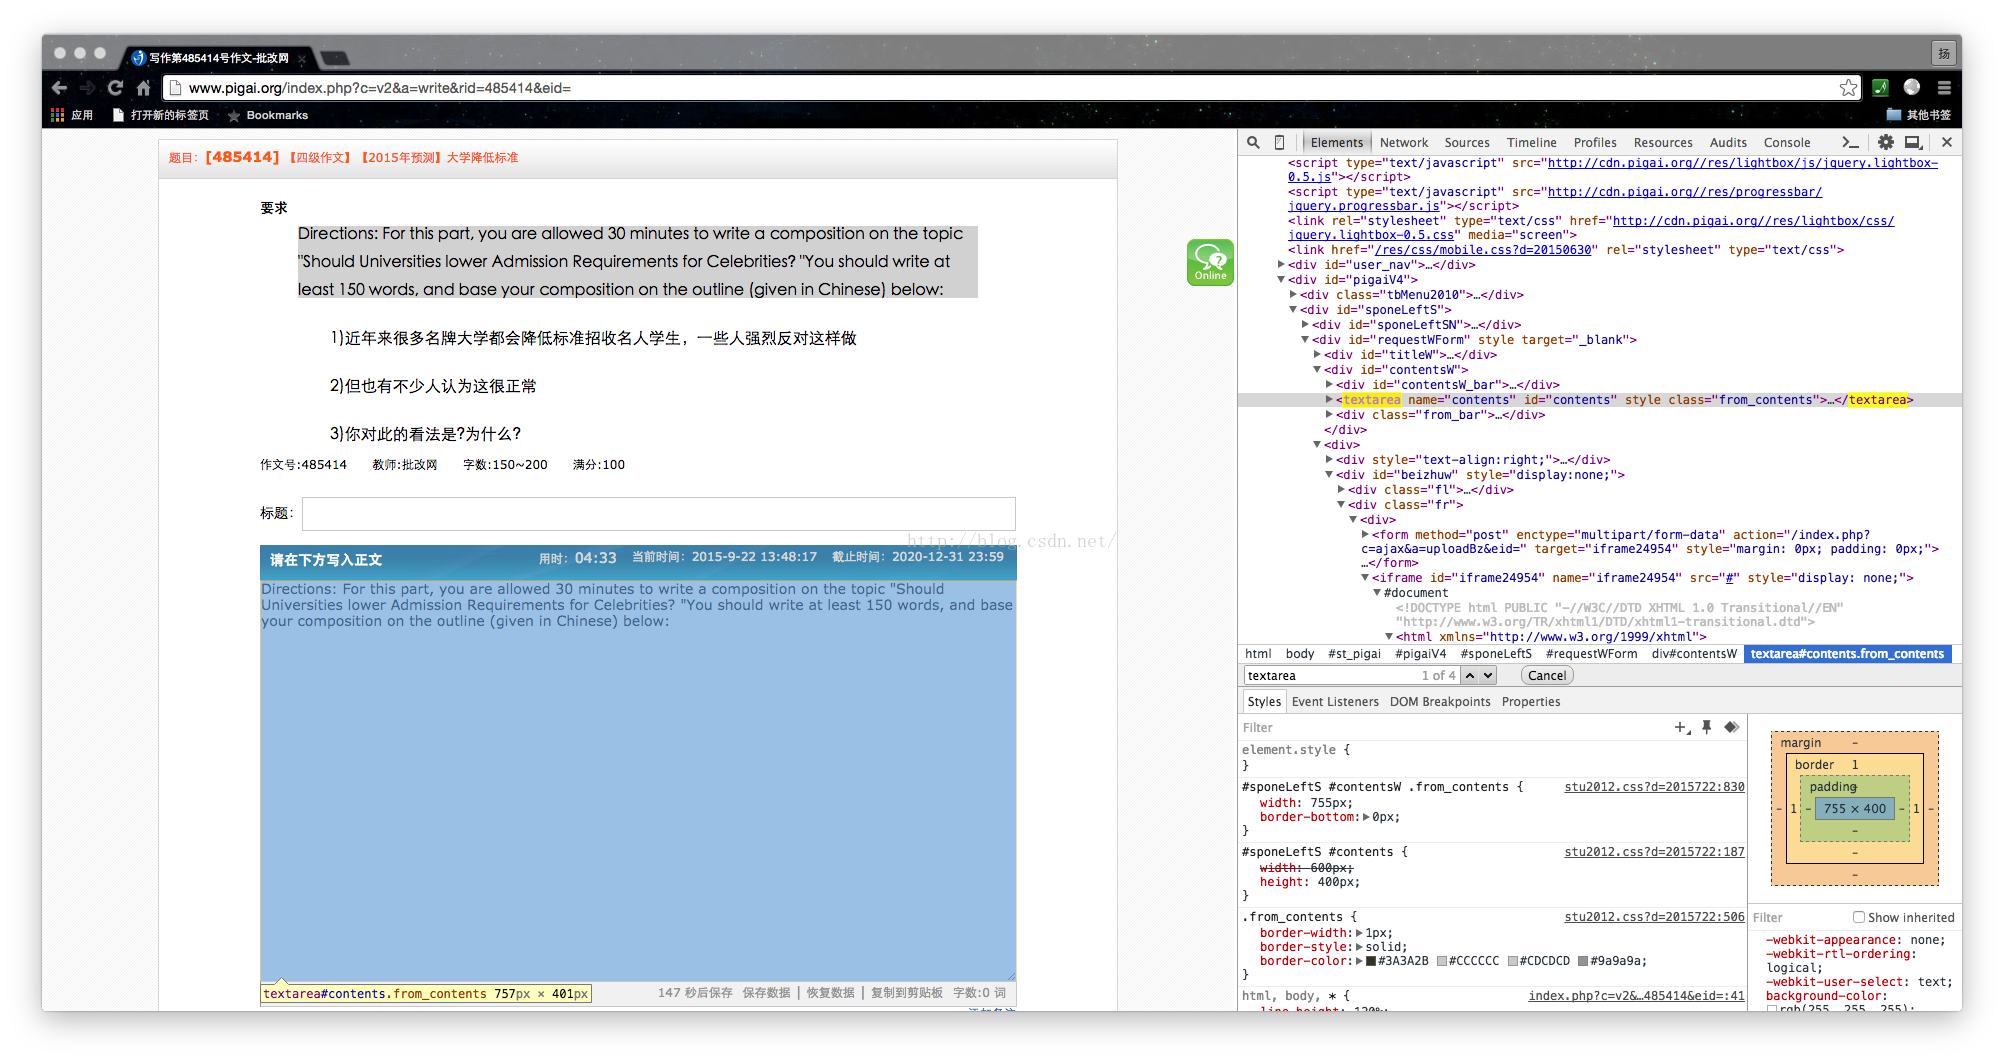The image size is (2004, 1061).
Task: Click the Styles filter field
Action: [1455, 728]
